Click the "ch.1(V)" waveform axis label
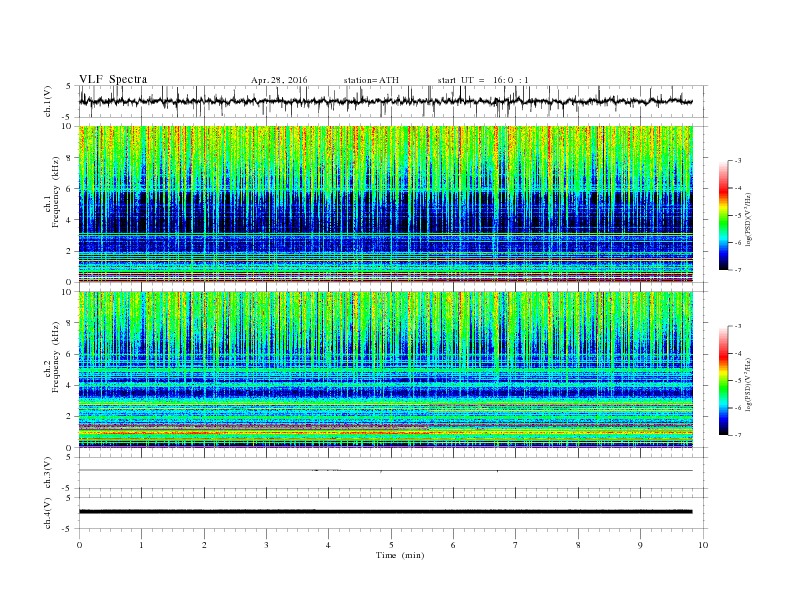 [48, 101]
